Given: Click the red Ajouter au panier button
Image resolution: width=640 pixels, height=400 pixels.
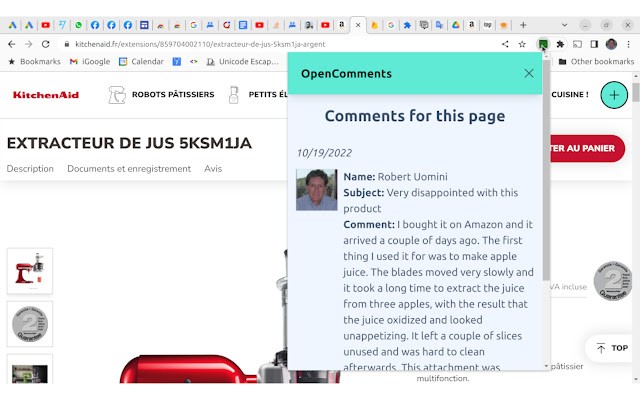Looking at the screenshot, I should point(587,148).
